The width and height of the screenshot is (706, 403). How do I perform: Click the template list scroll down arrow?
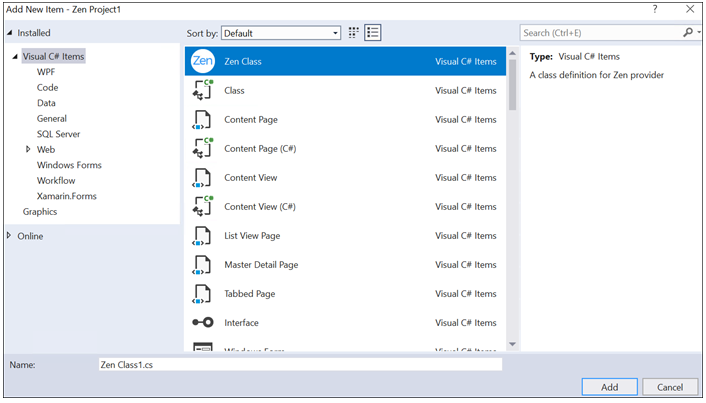point(512,344)
